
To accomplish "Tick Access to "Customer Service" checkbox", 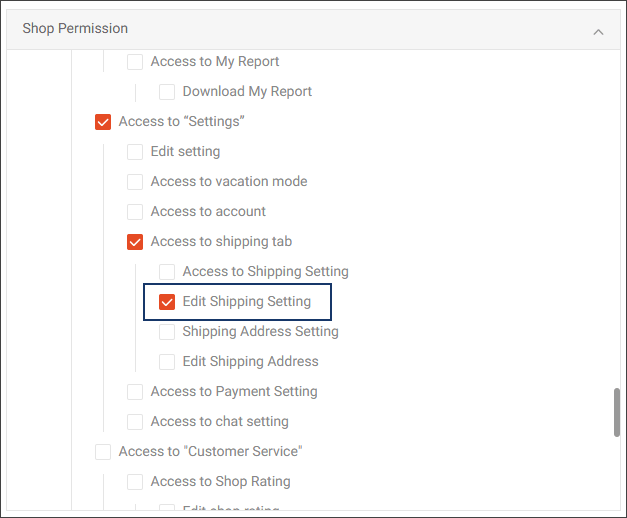I will coord(103,452).
